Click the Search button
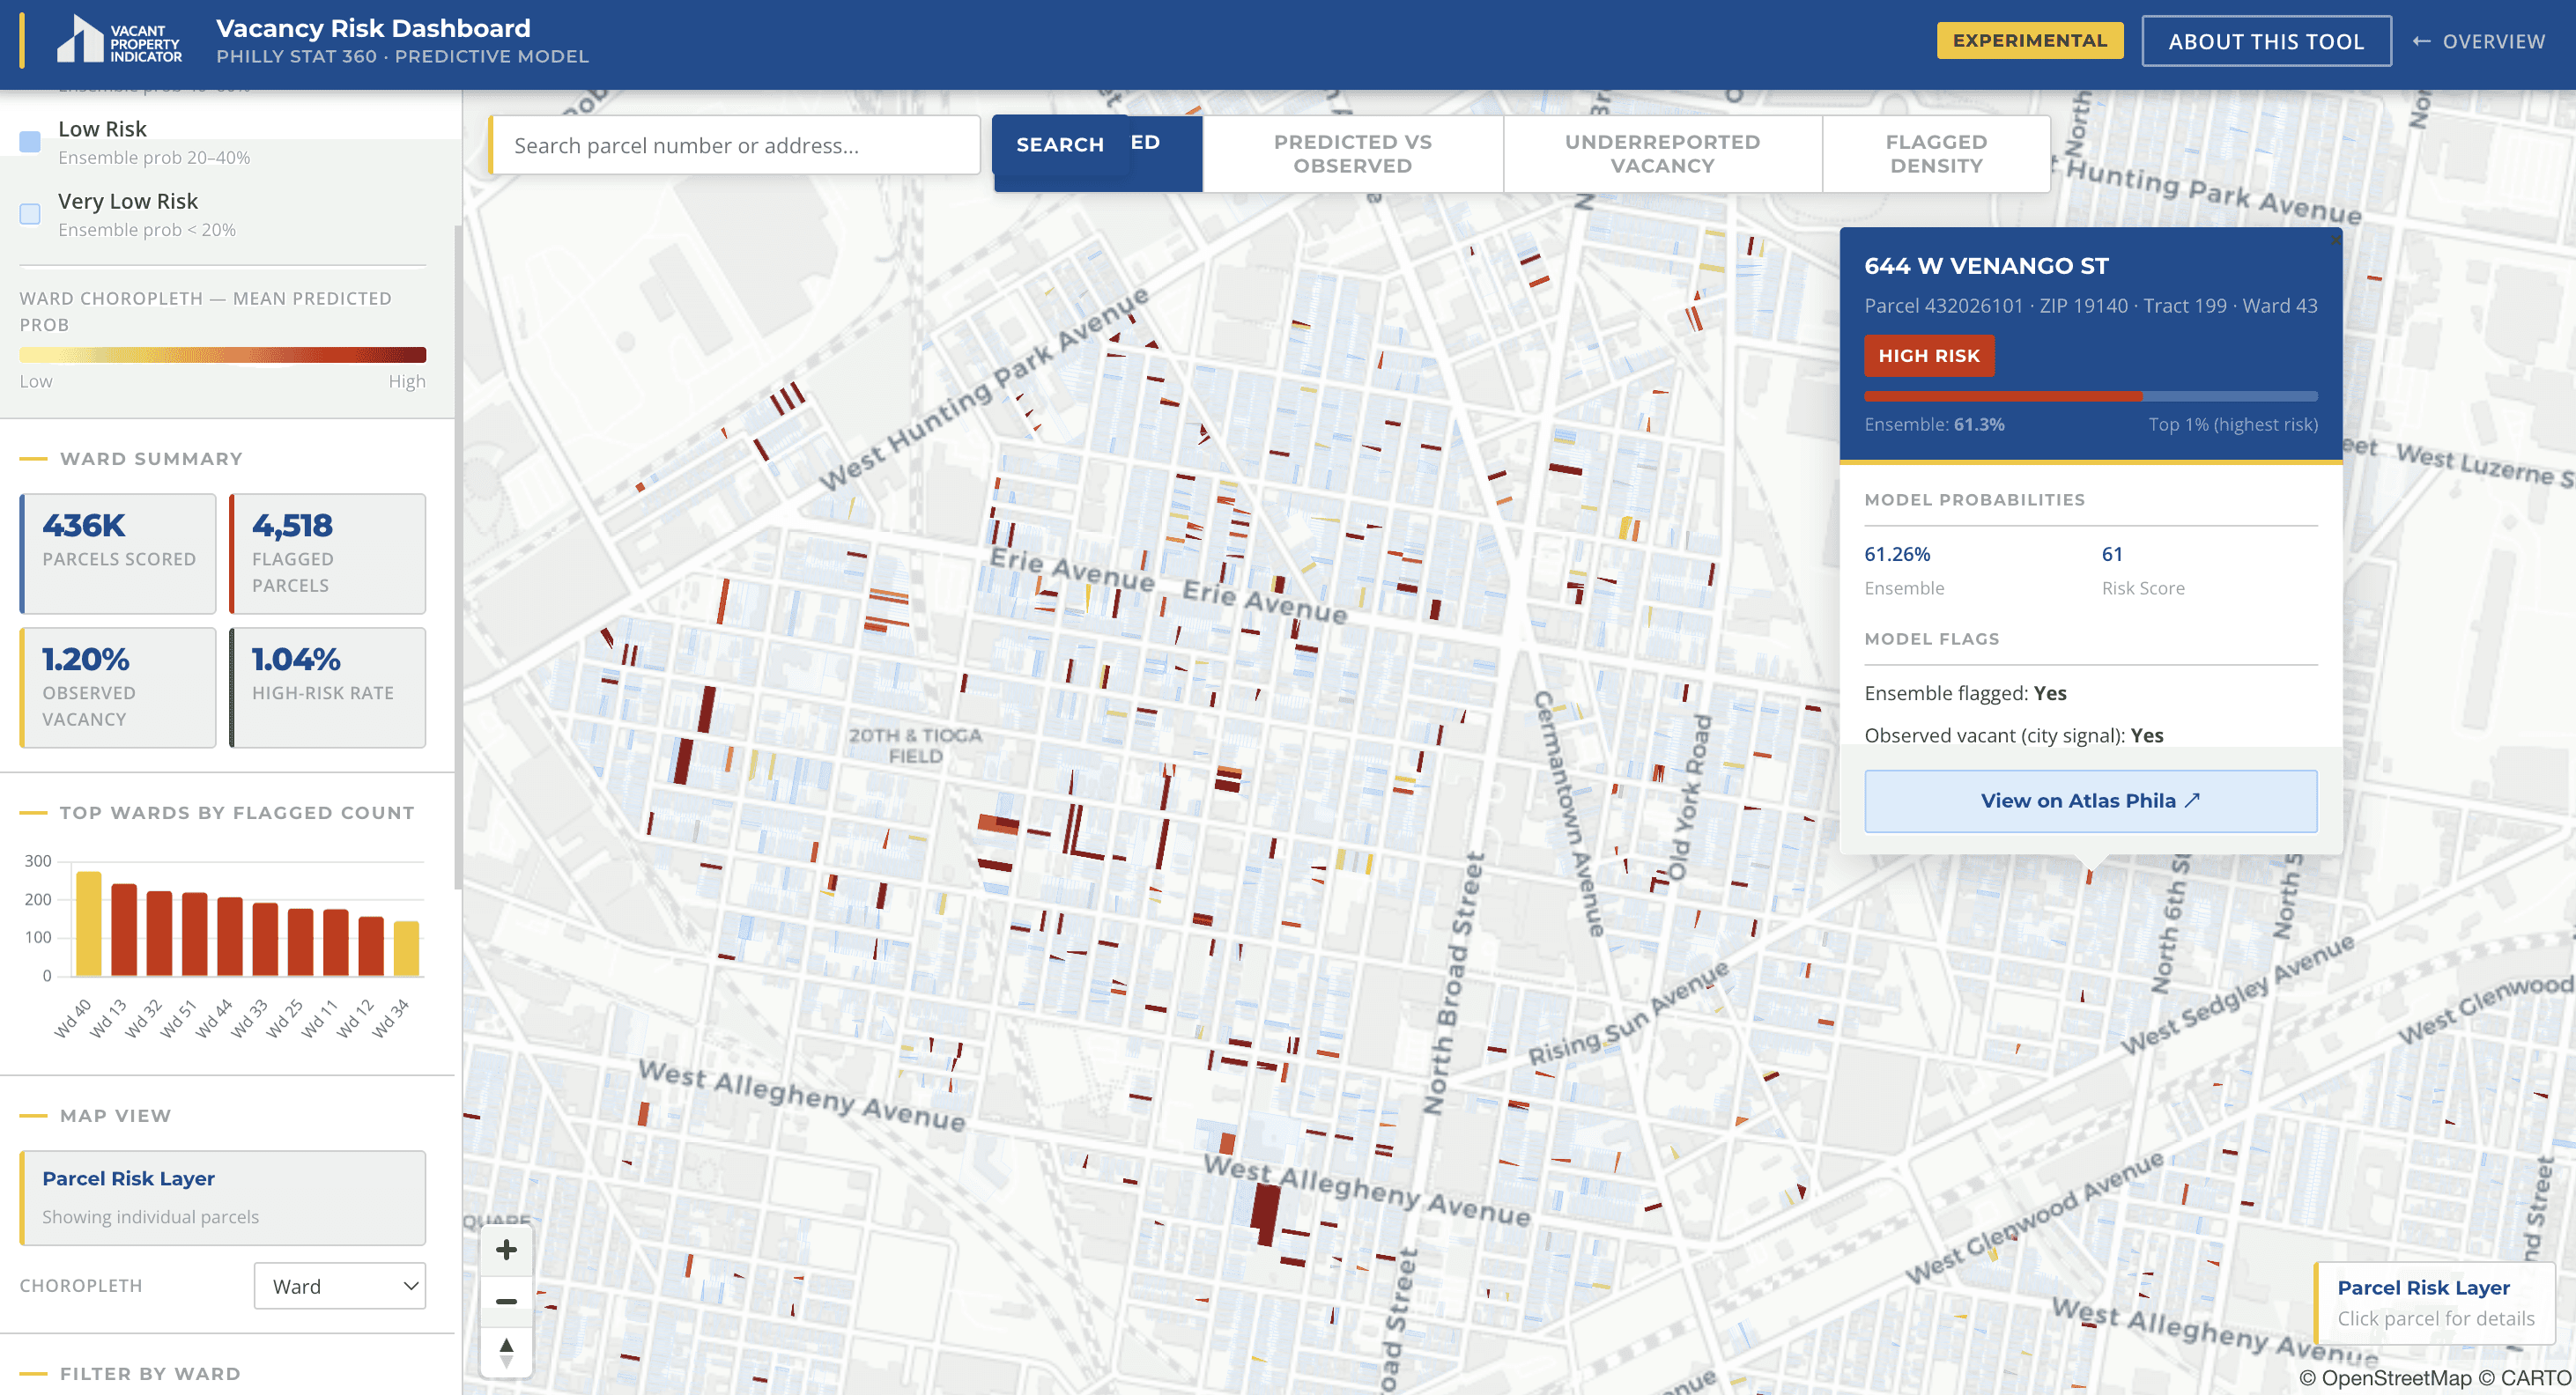Image resolution: width=2576 pixels, height=1395 pixels. click(1060, 145)
